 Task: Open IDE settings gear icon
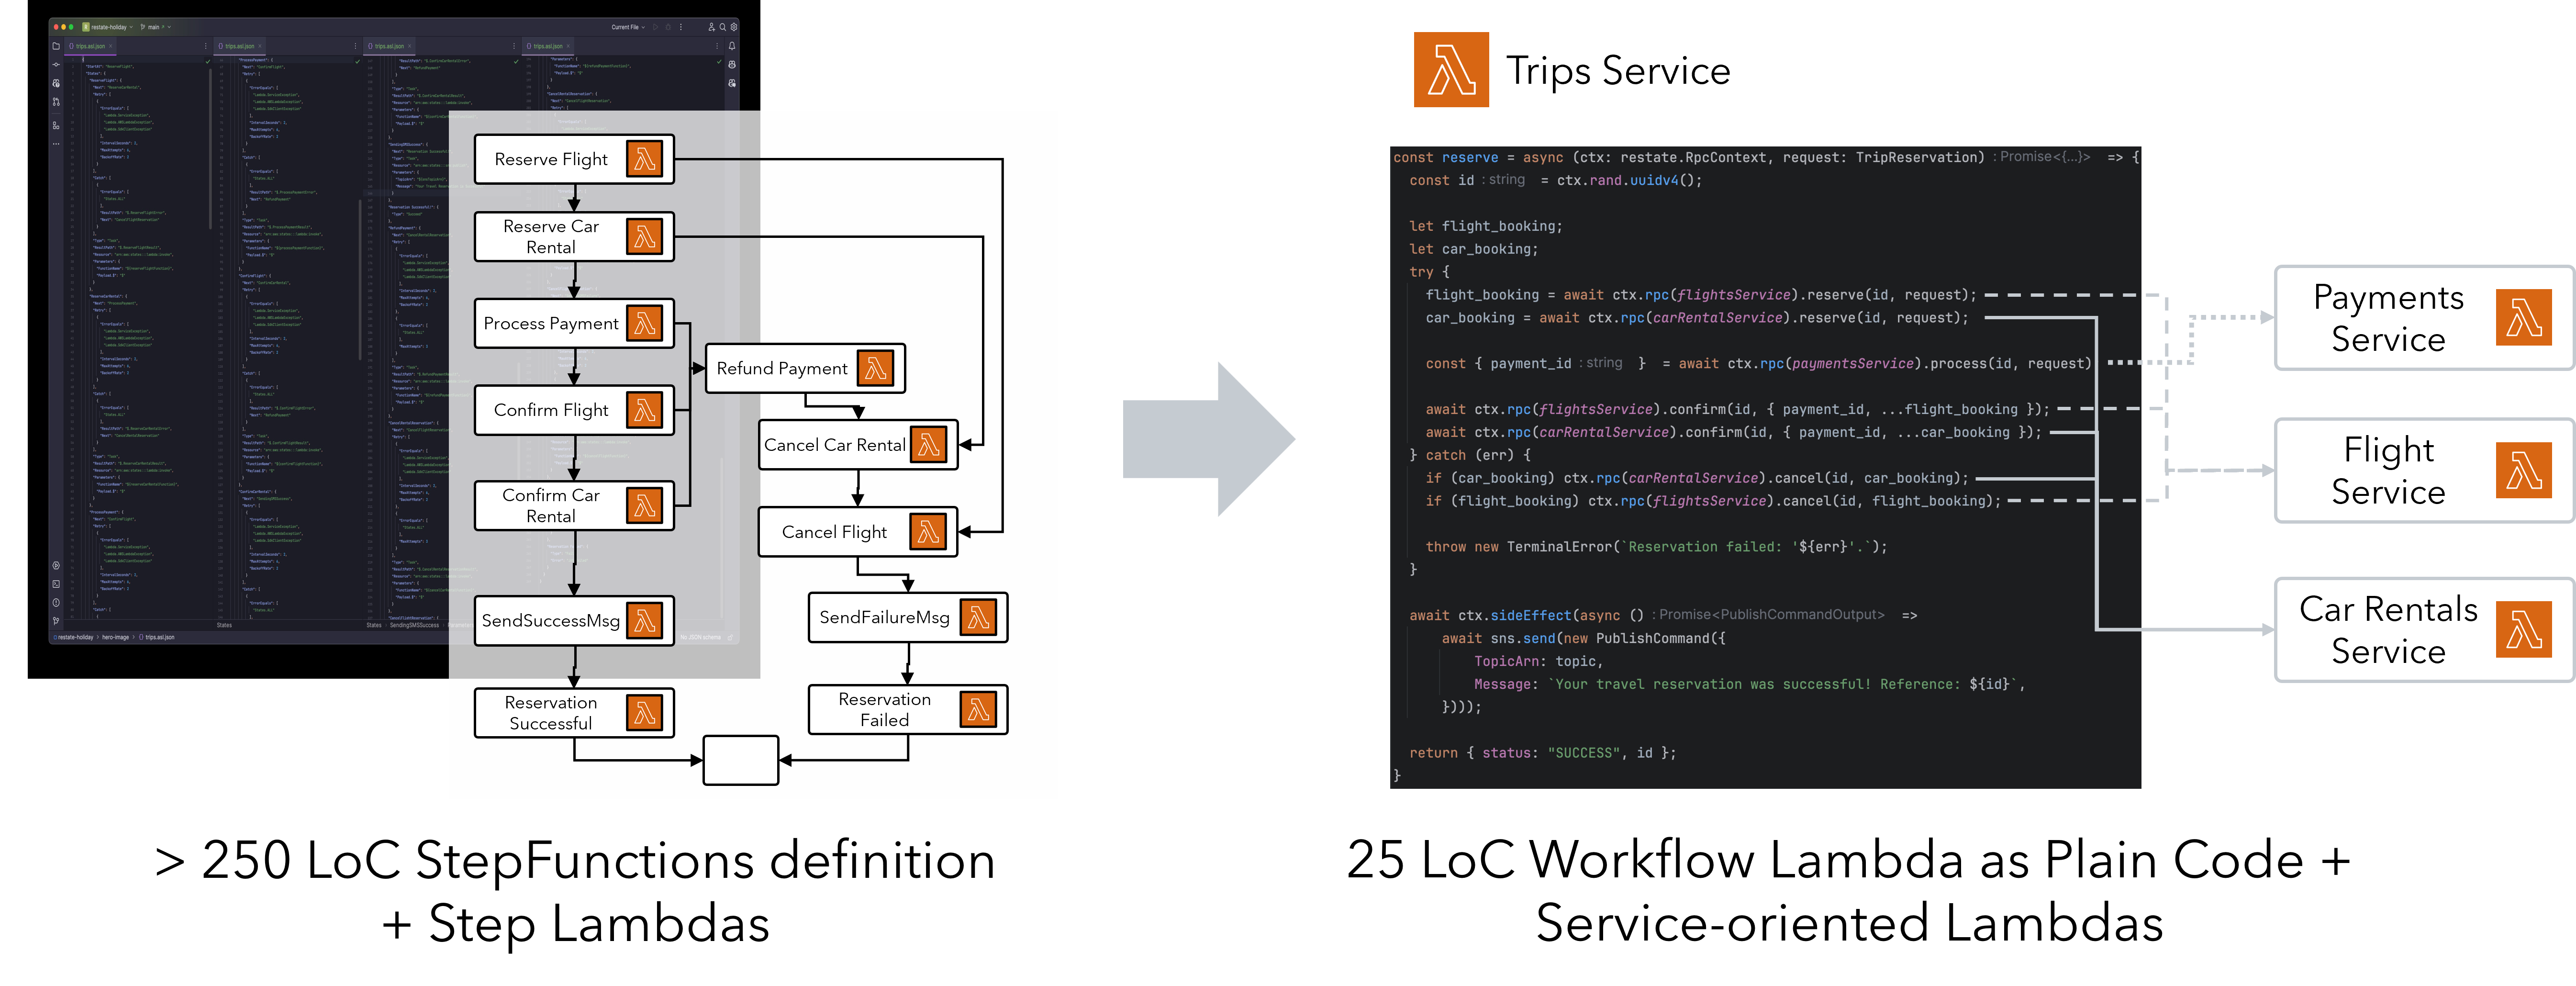click(734, 27)
